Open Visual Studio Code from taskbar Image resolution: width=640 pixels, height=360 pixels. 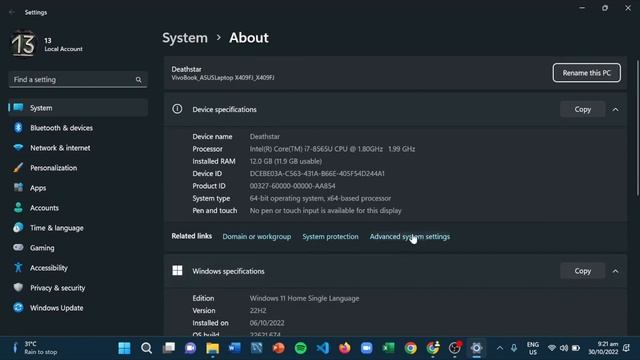322,348
